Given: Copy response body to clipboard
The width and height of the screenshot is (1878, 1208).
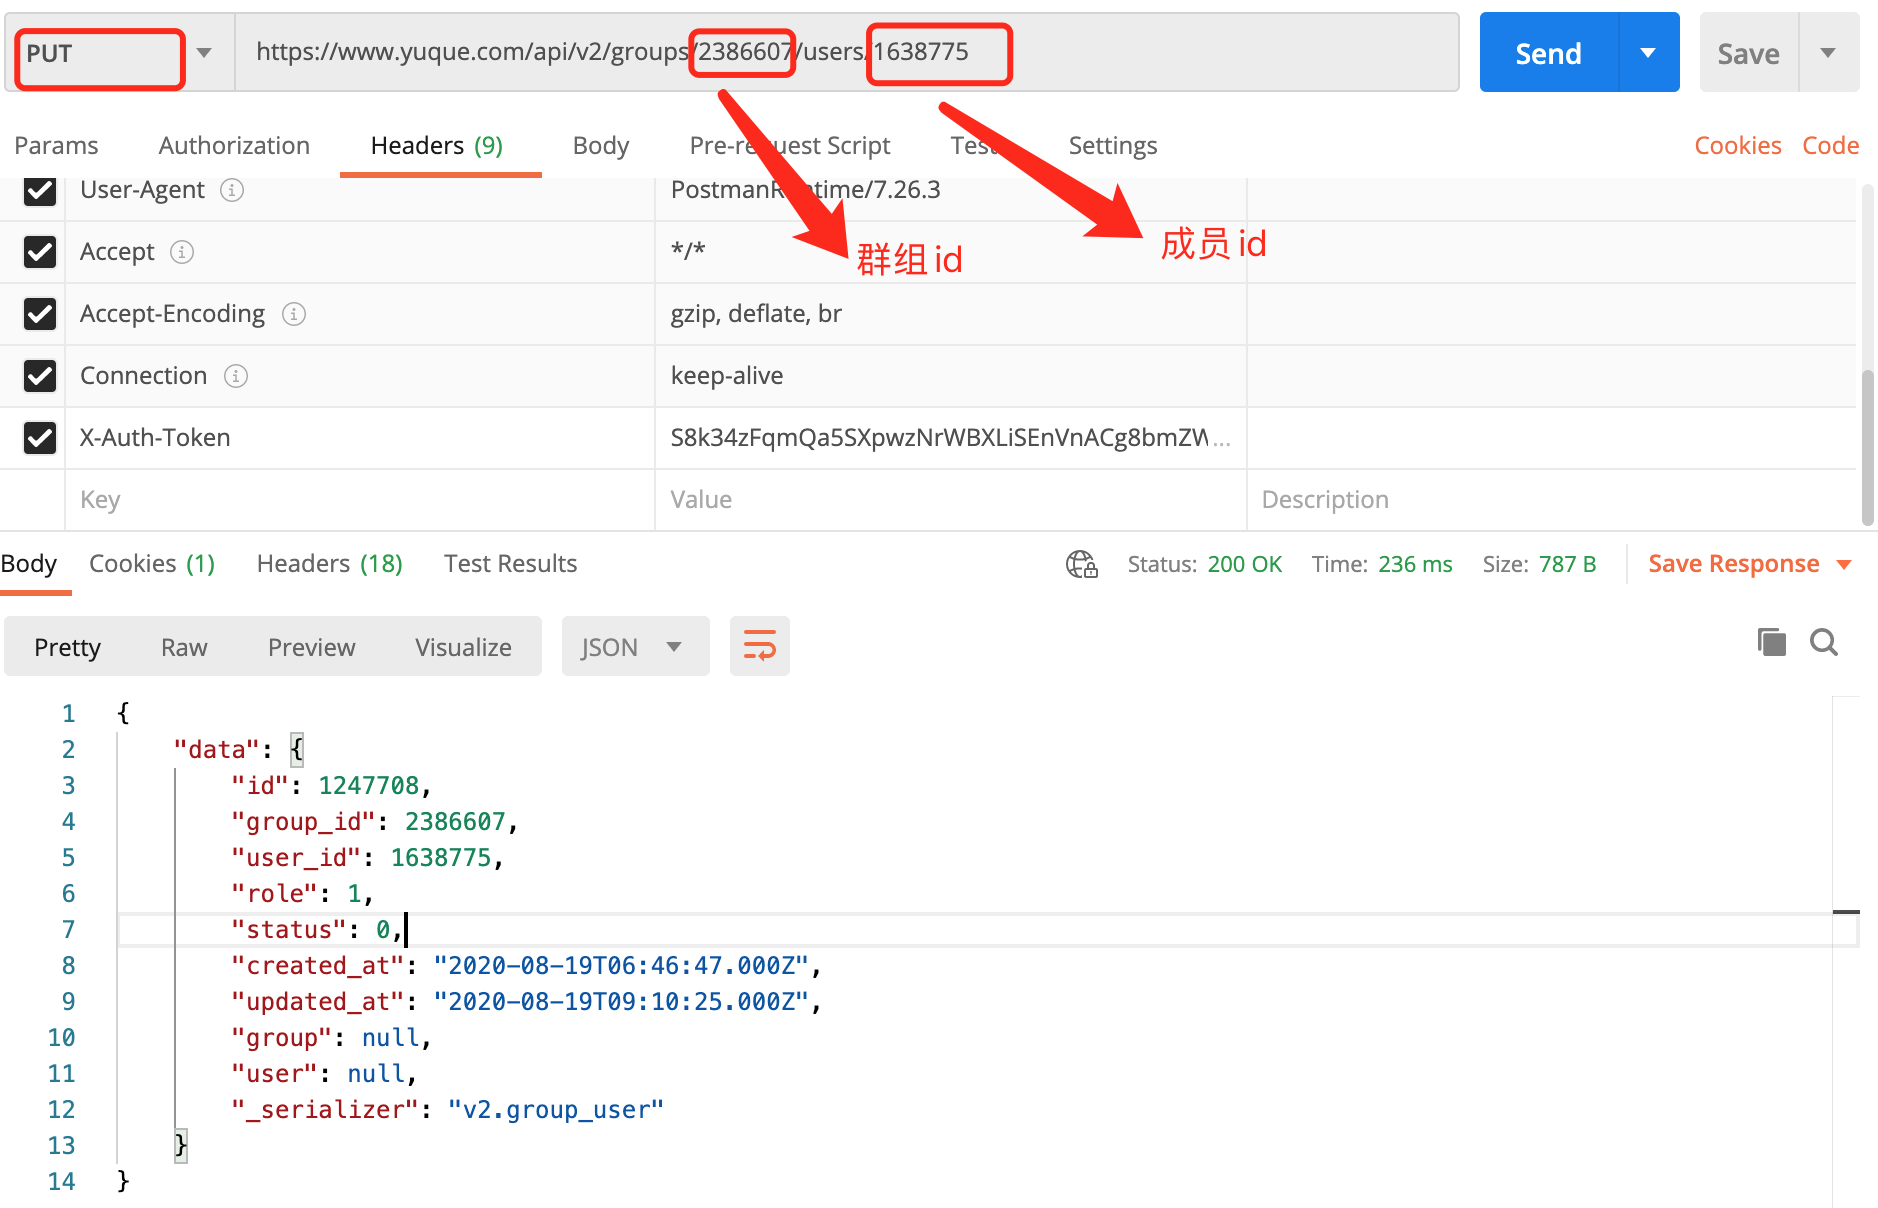Looking at the screenshot, I should (x=1771, y=642).
